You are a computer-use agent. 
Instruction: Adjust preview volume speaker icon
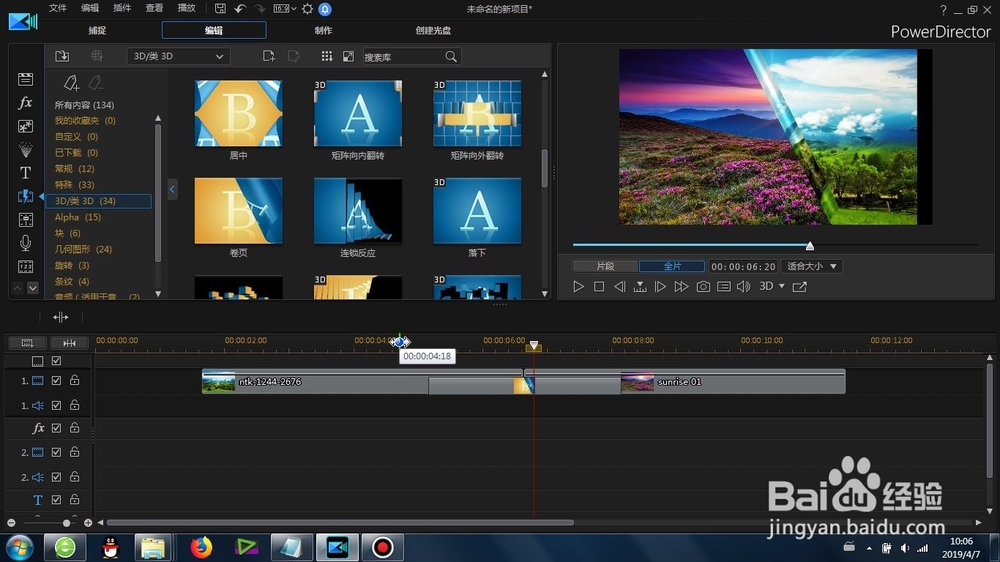click(744, 286)
